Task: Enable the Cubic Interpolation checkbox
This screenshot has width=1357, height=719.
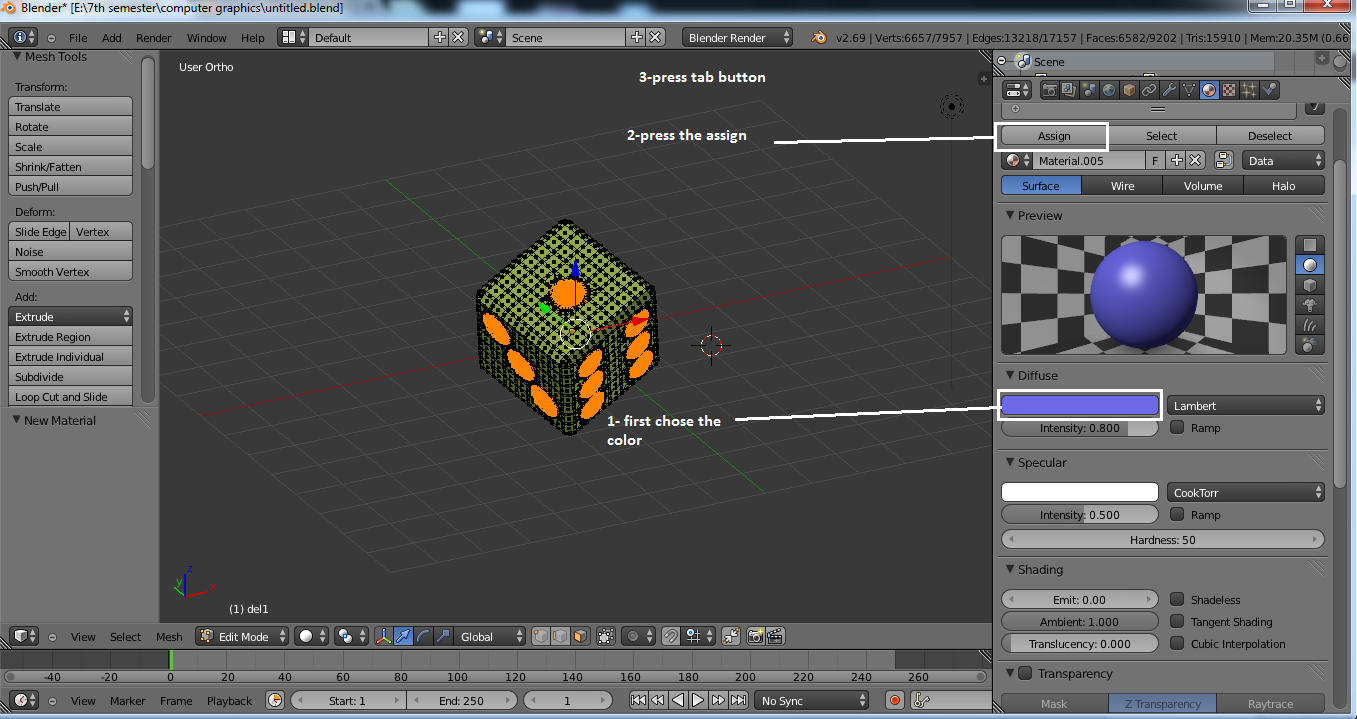Action: click(x=1177, y=644)
